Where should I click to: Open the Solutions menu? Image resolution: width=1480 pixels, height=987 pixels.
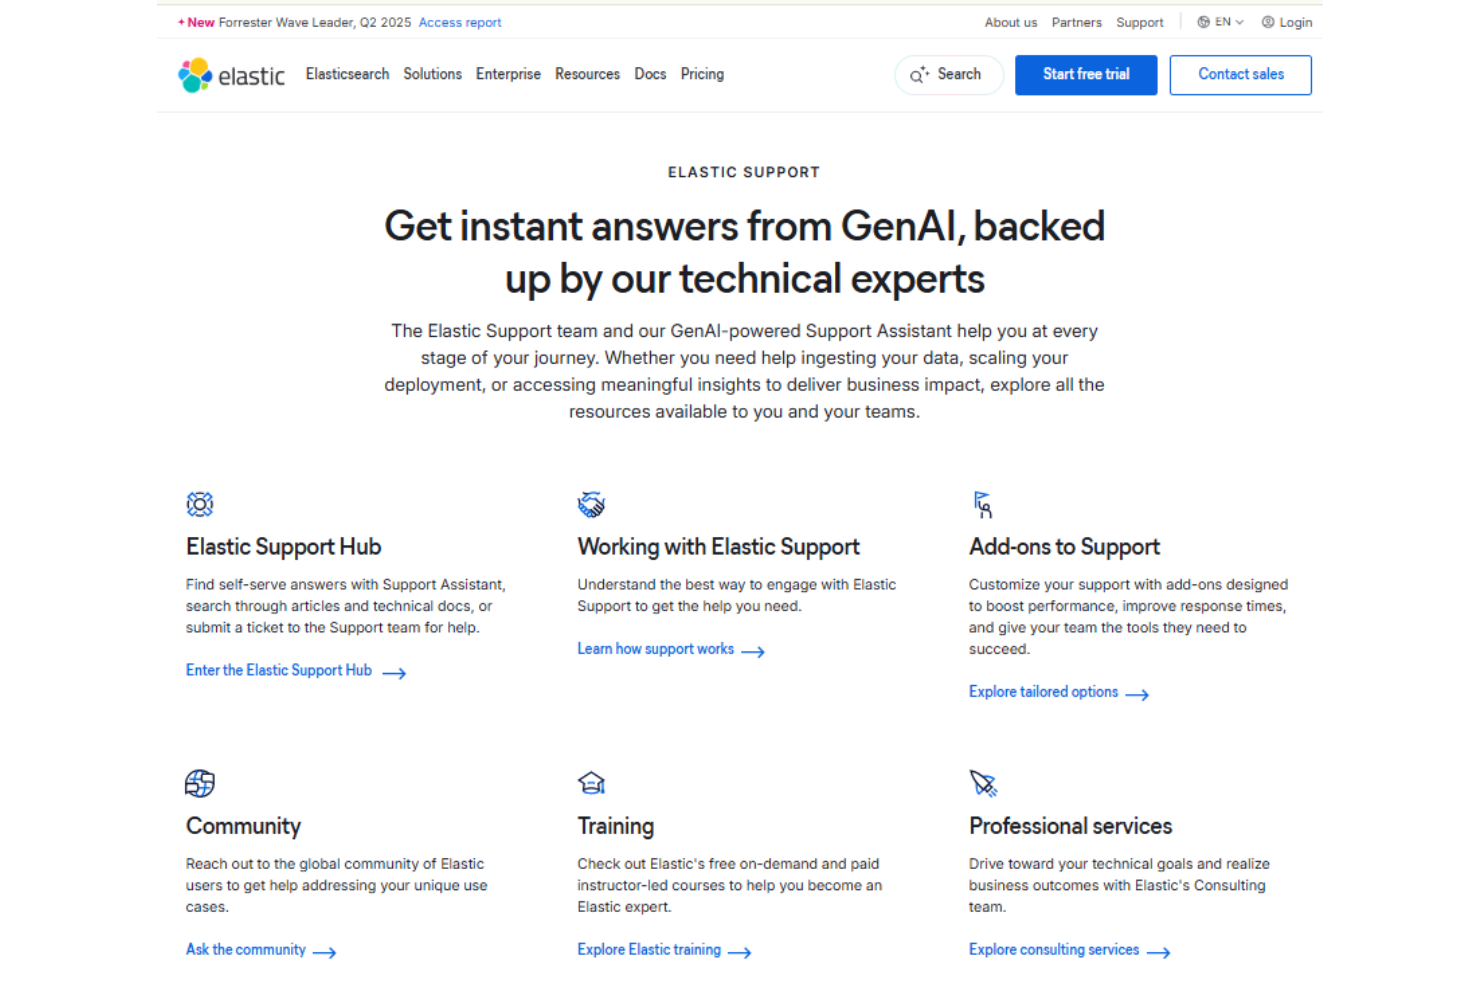tap(432, 74)
